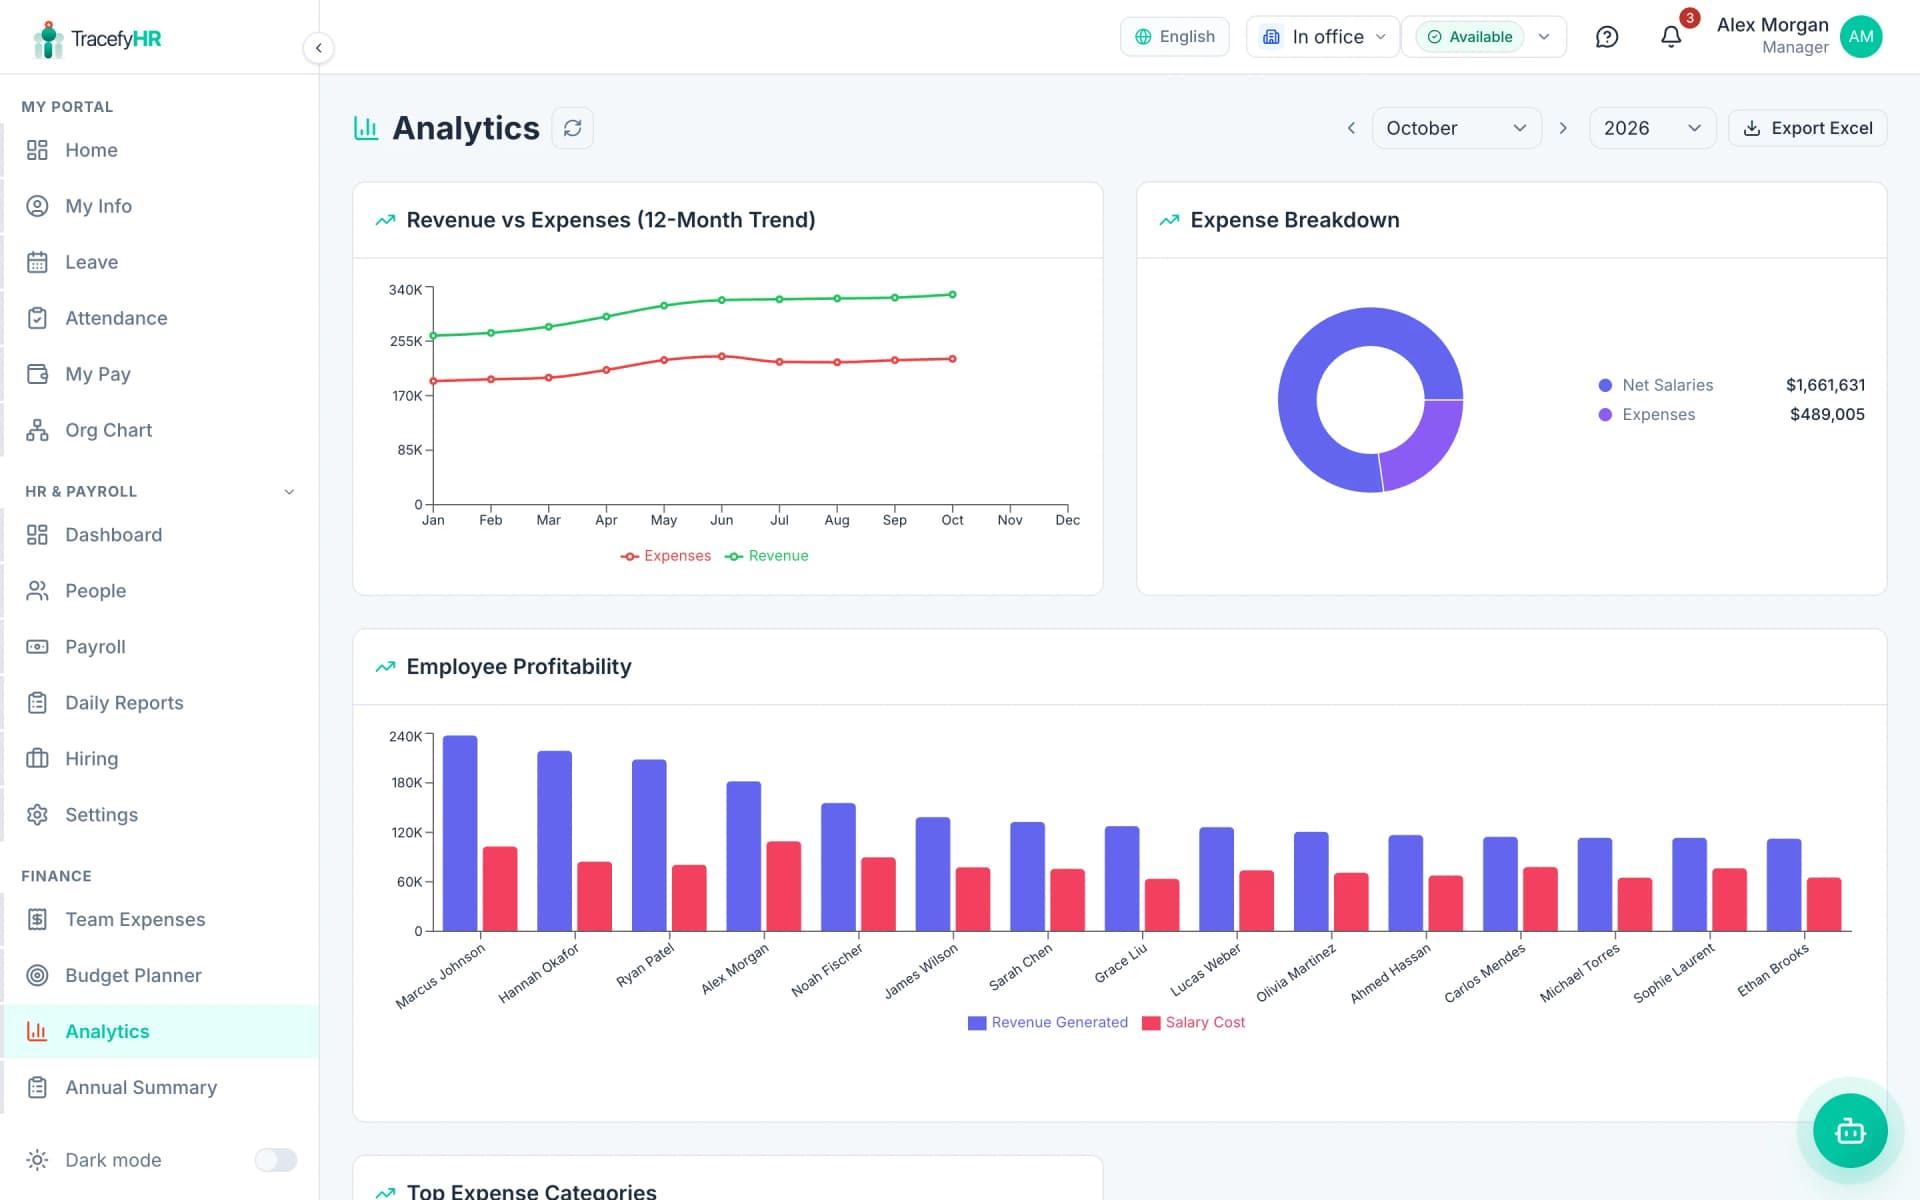
Task: Click the My Pay wallet icon
Action: pos(37,374)
